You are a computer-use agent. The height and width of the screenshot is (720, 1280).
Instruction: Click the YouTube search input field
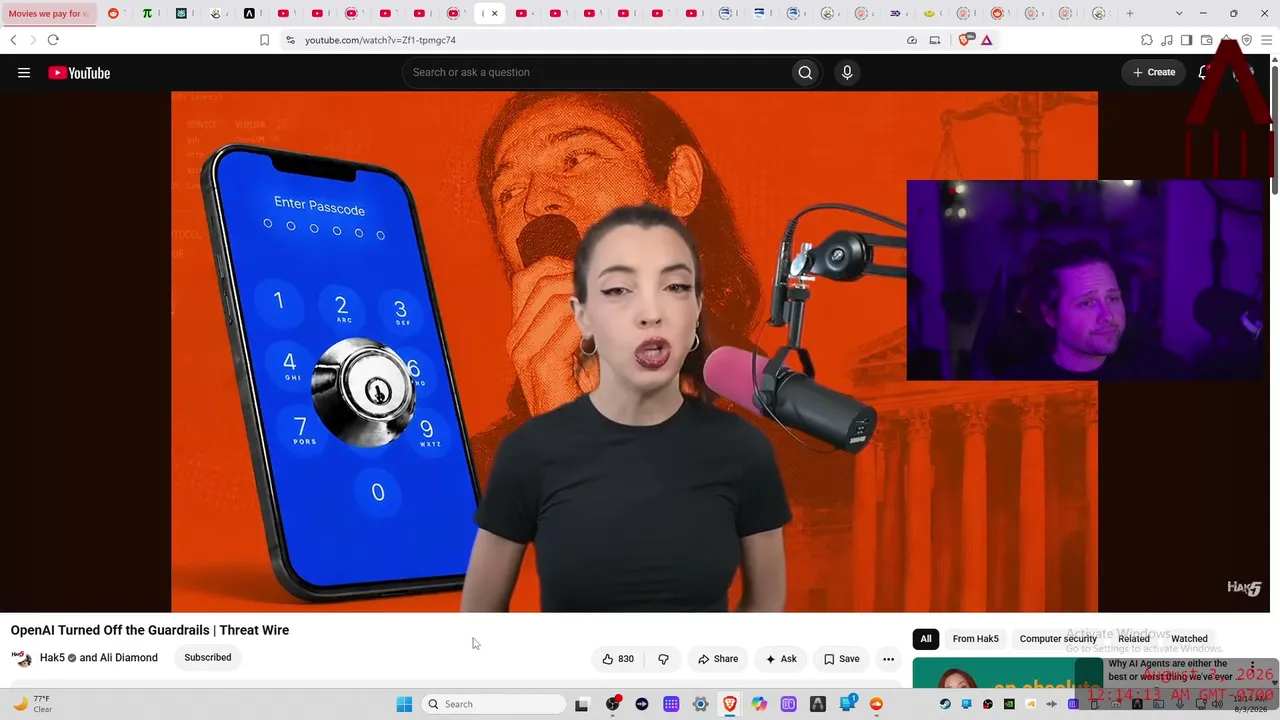[595, 72]
